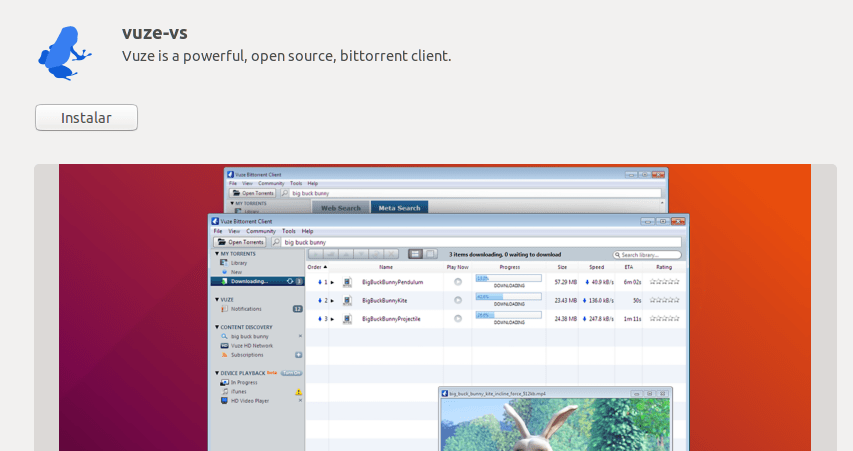The width and height of the screenshot is (853, 451).
Task: Select the Downloading sidebar entry
Action: point(257,281)
